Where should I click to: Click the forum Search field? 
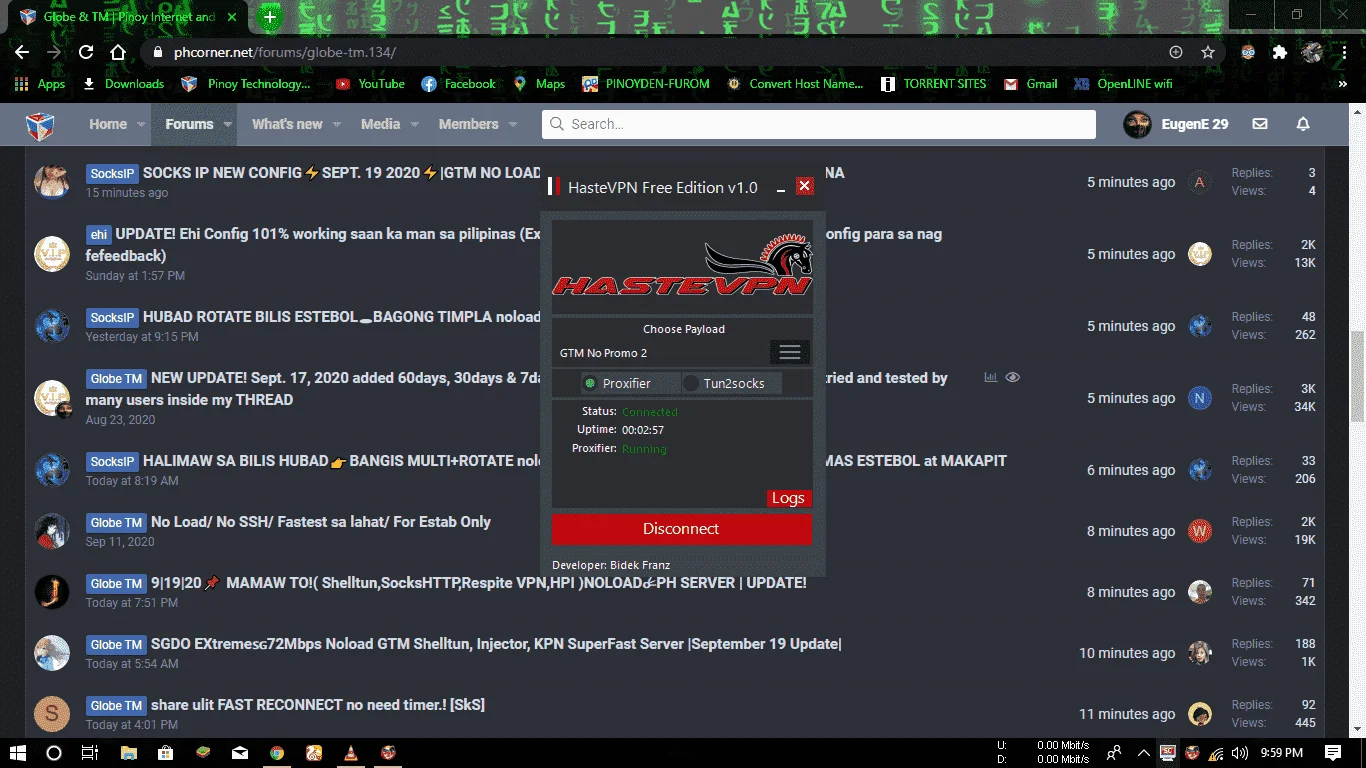(819, 124)
